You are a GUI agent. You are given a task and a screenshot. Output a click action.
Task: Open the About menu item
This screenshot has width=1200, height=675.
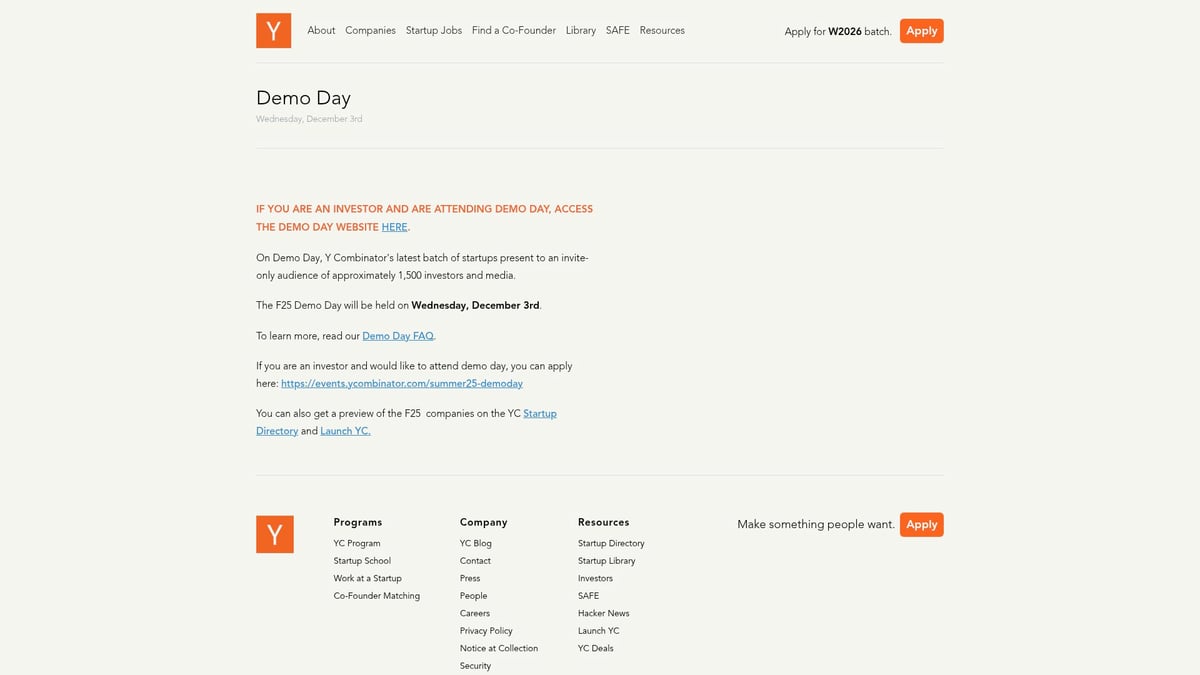[x=321, y=31]
